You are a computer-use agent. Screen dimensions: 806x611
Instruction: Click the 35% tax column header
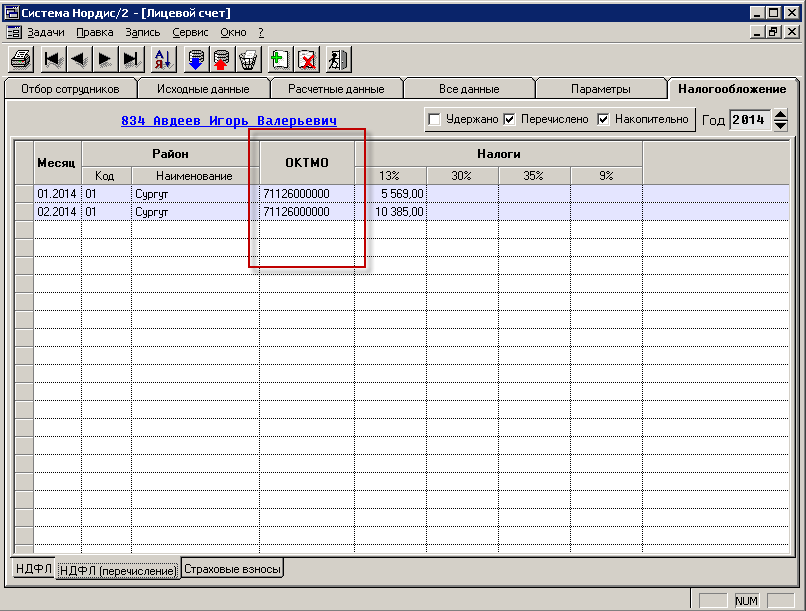(534, 176)
